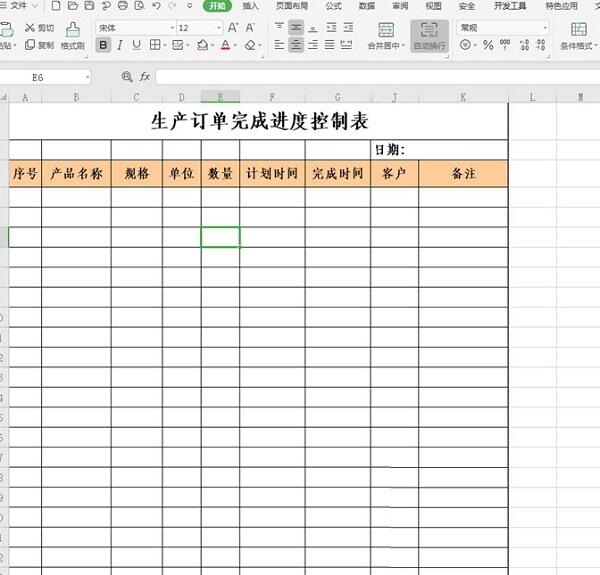Open the 文件 file menu
Screen dimensions: 600x575
(18, 5)
